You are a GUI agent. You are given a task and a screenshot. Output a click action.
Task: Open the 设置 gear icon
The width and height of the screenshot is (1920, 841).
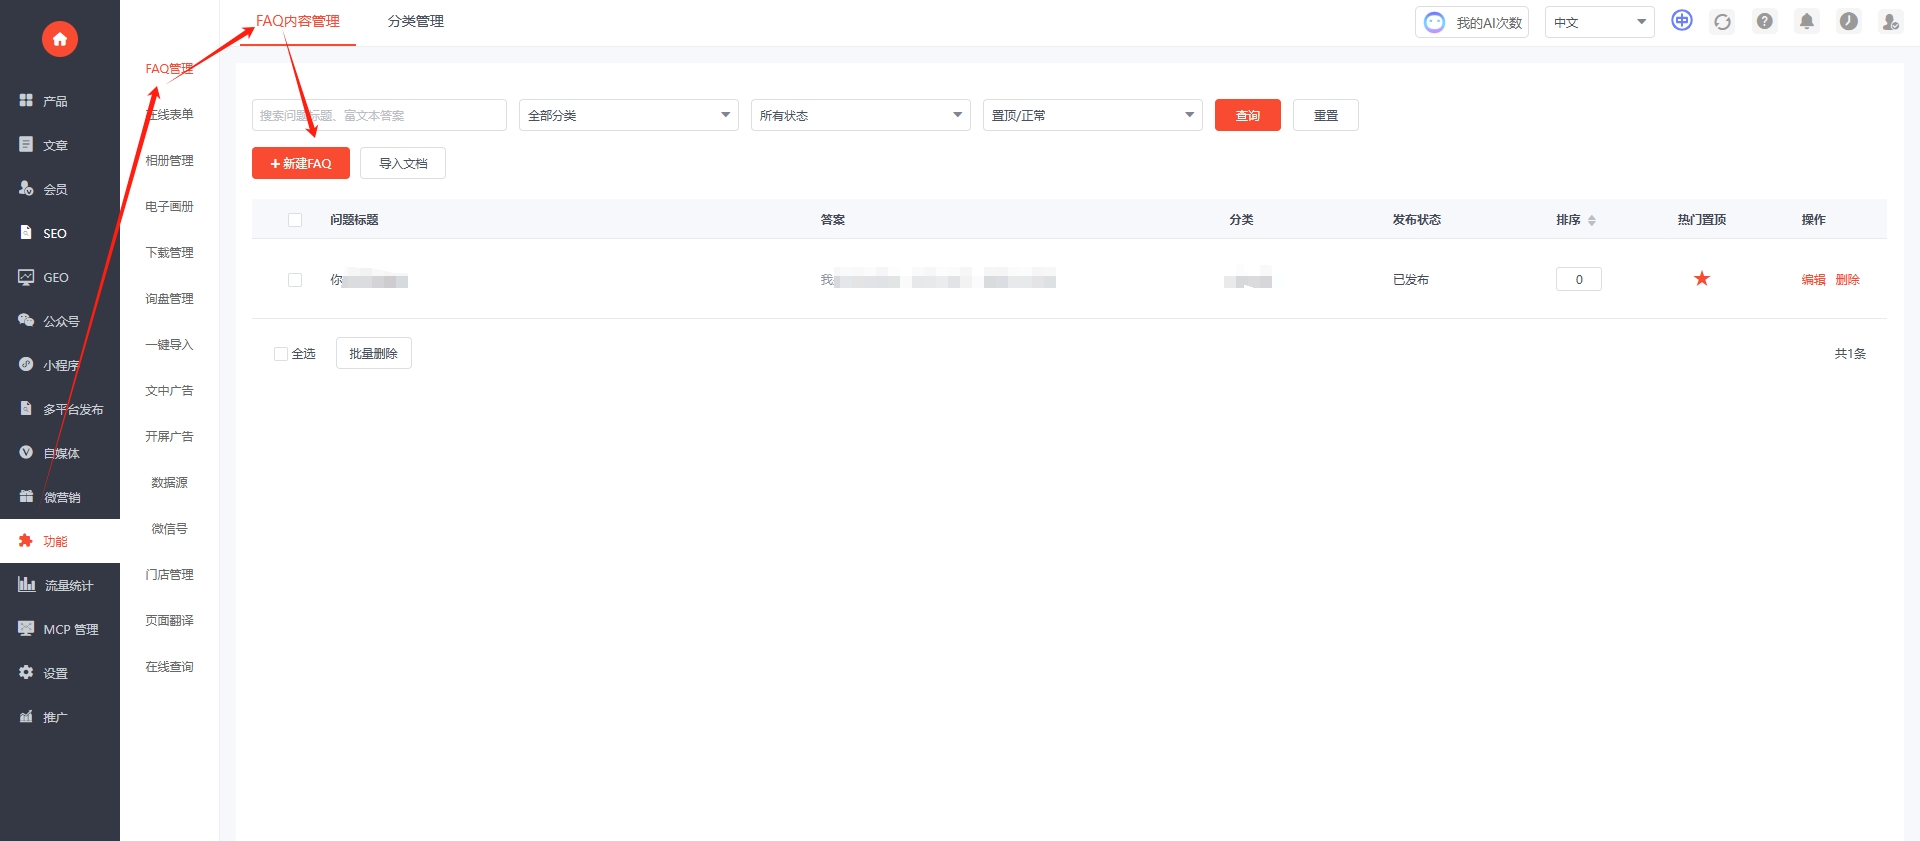(x=26, y=673)
